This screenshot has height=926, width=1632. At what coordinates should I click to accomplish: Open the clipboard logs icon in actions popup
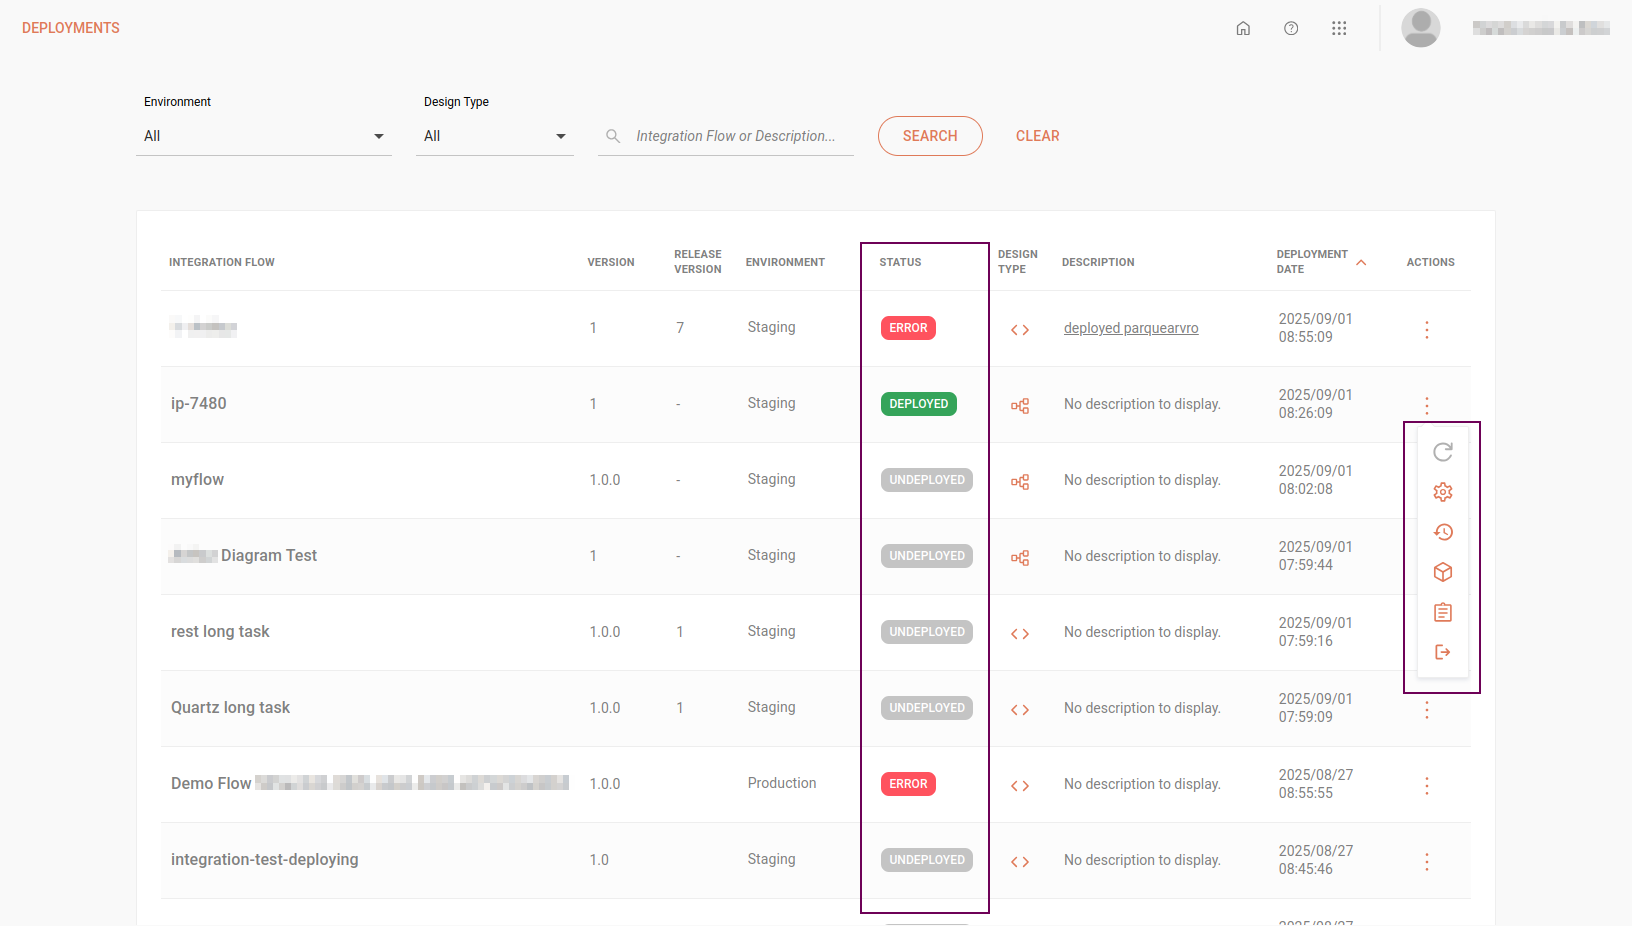(1442, 612)
